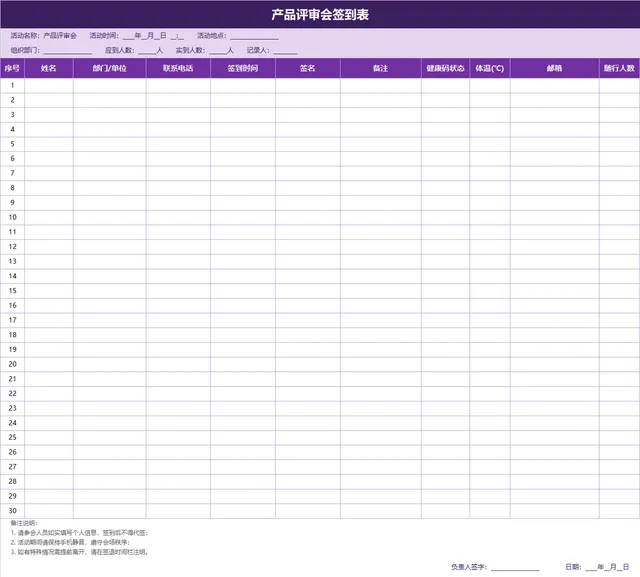Select the '联系电话' column header
Screen dimensions: 640x577
tap(178, 68)
